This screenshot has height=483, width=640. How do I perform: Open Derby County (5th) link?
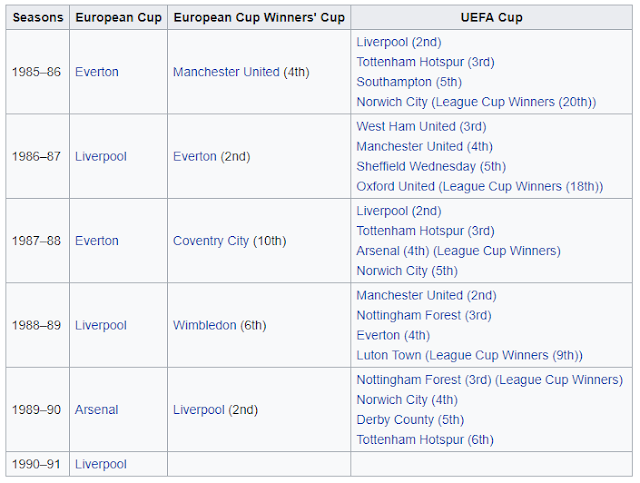[x=410, y=420]
